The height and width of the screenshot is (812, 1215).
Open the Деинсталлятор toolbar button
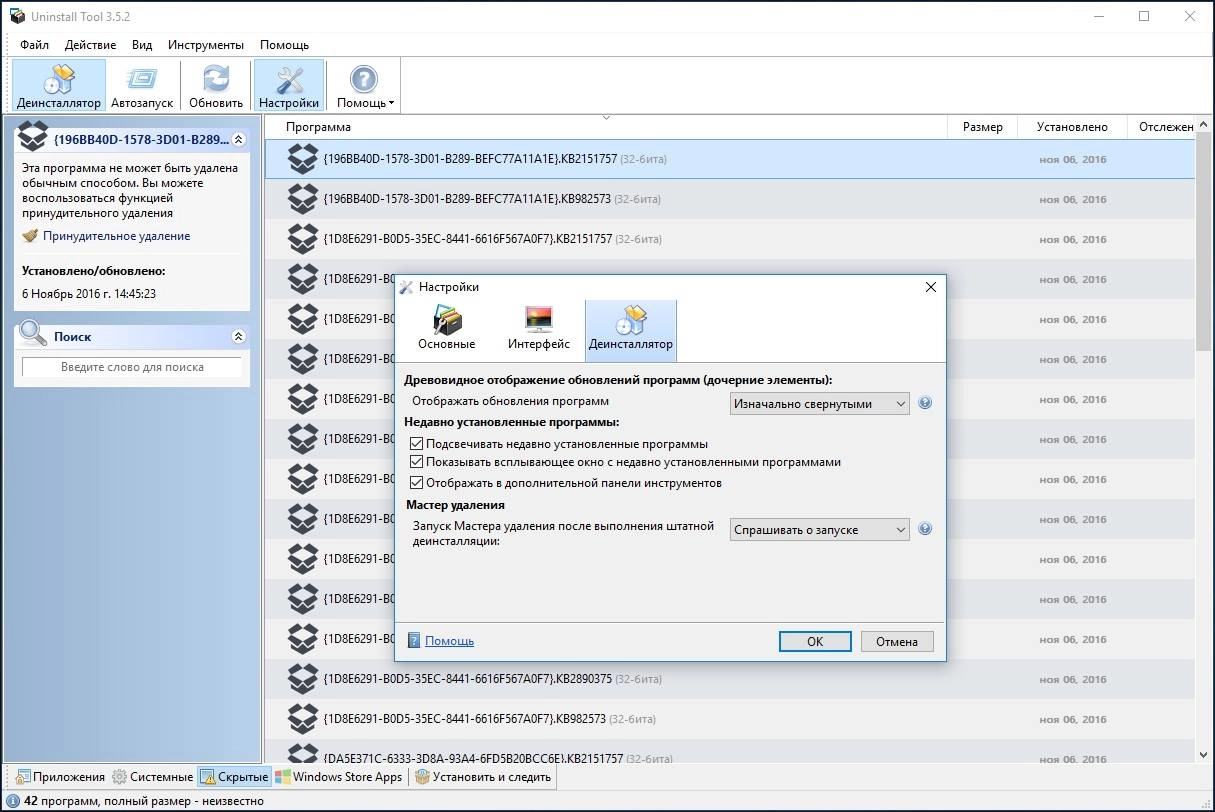click(59, 86)
